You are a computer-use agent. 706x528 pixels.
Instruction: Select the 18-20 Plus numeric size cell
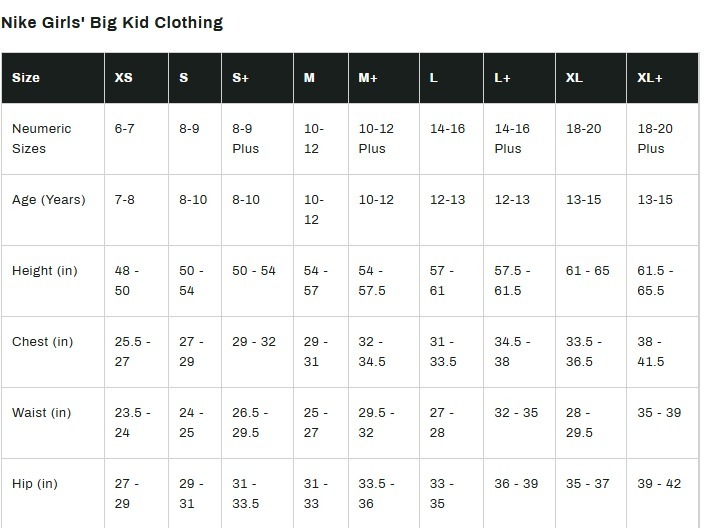point(655,139)
